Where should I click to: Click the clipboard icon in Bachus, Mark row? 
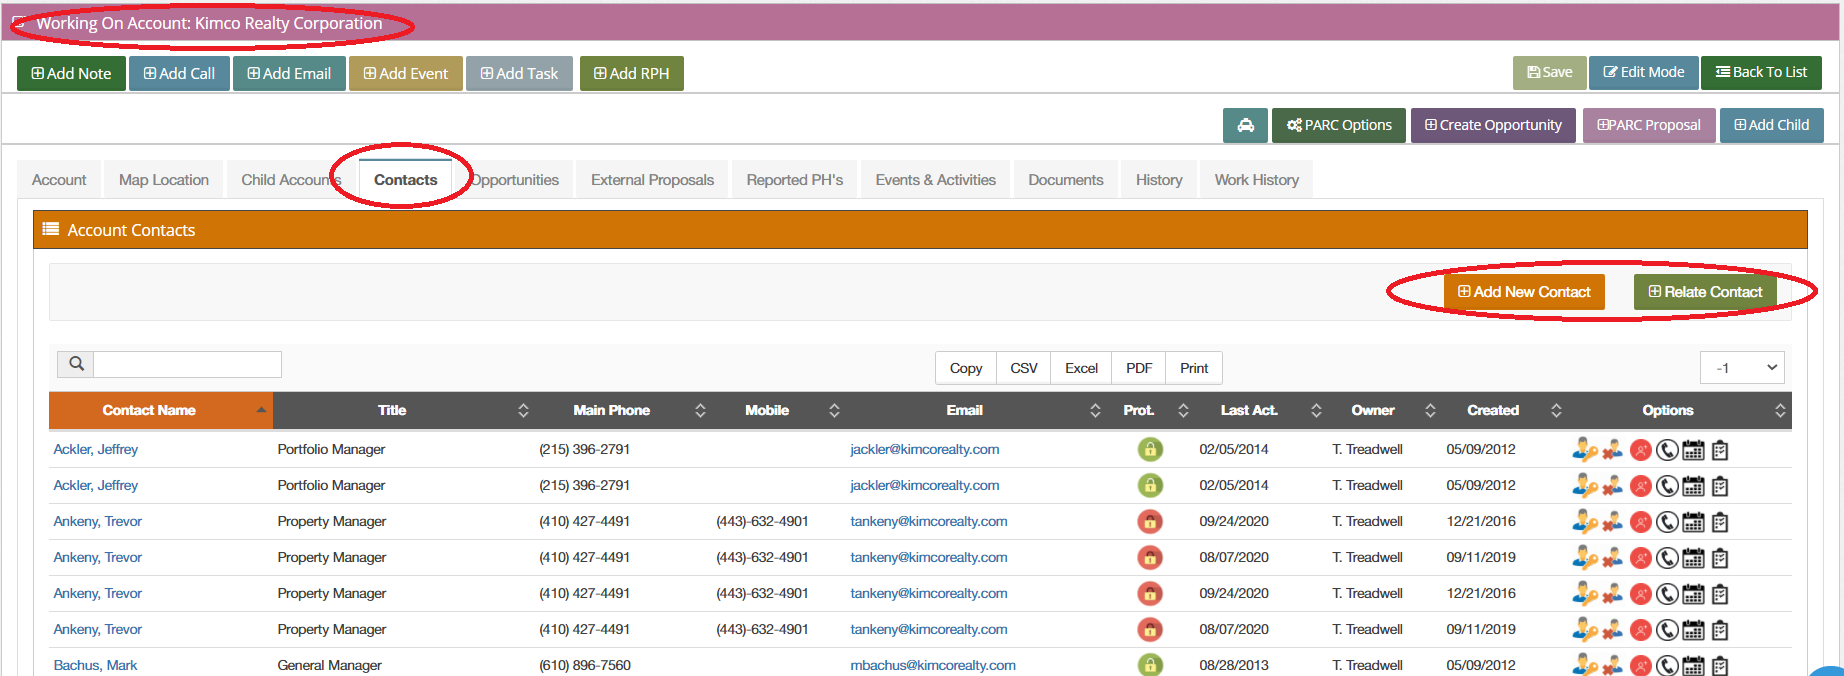[1720, 665]
